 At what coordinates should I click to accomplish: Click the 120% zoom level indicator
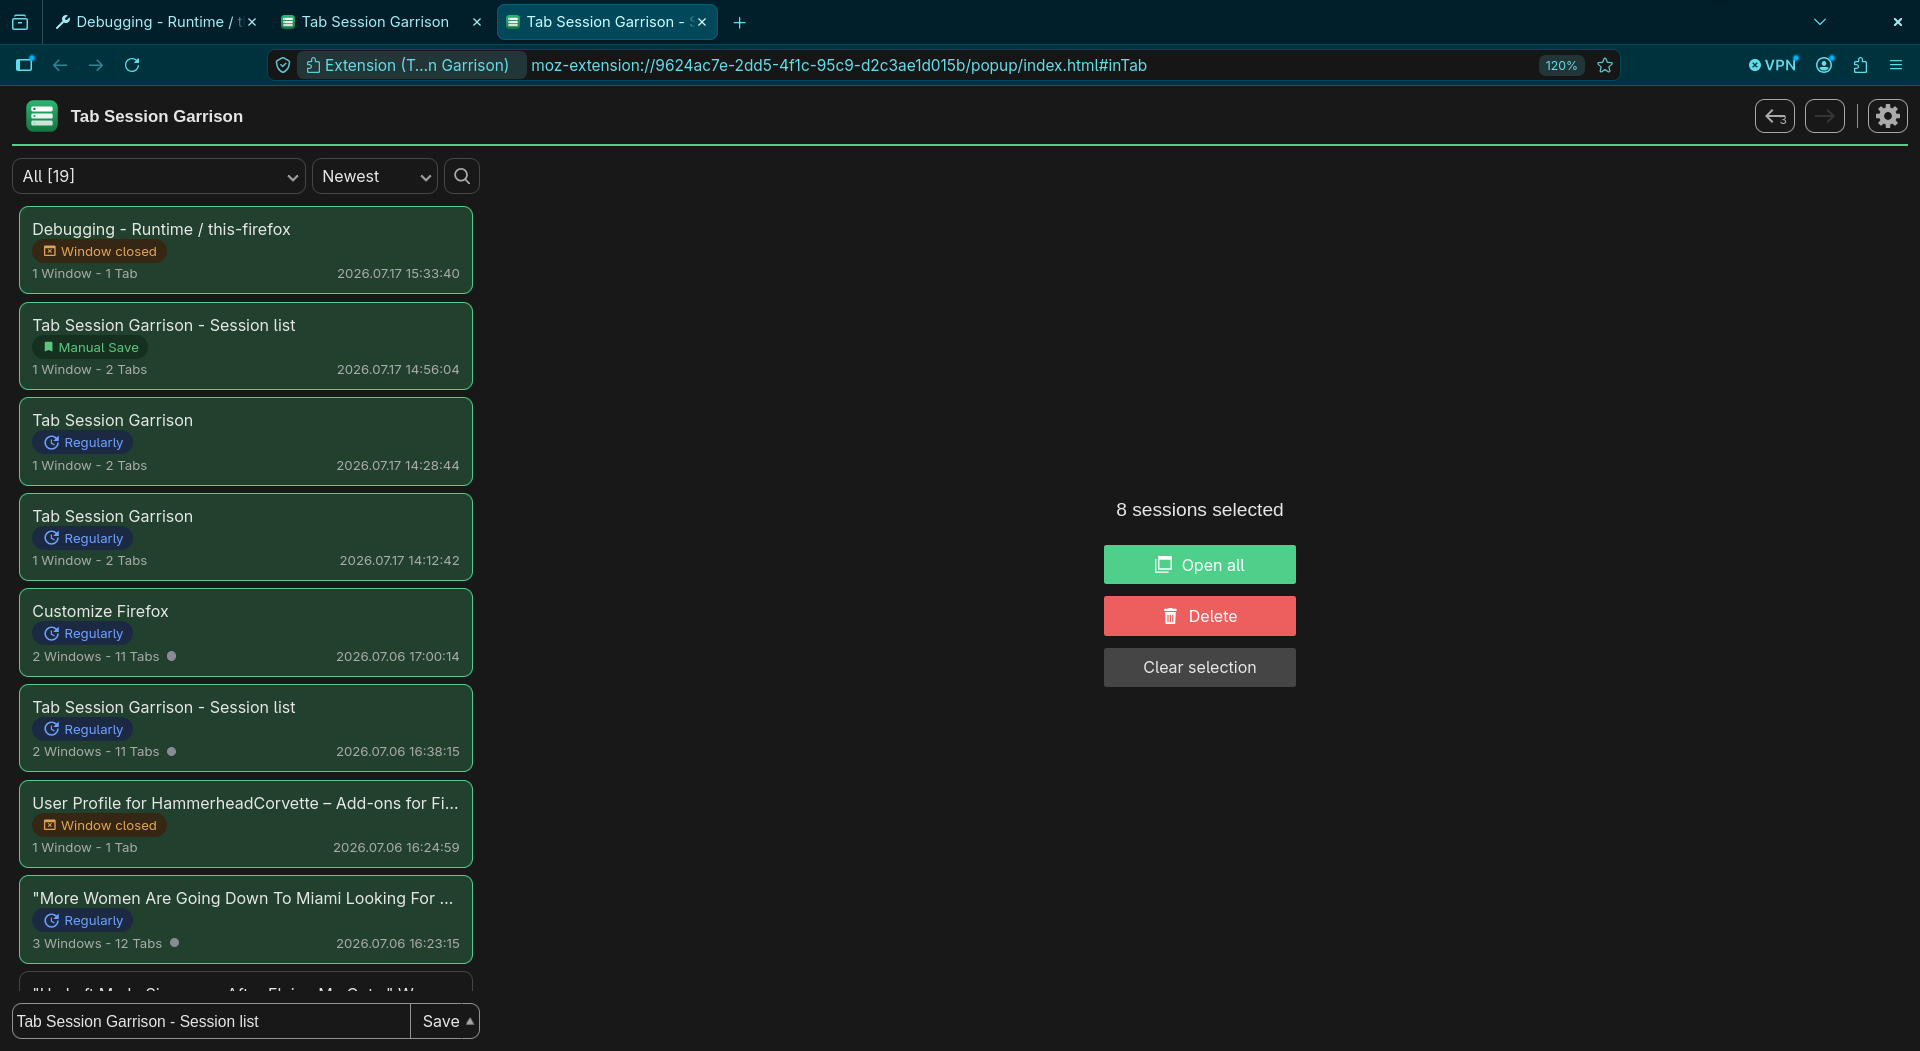(x=1561, y=65)
